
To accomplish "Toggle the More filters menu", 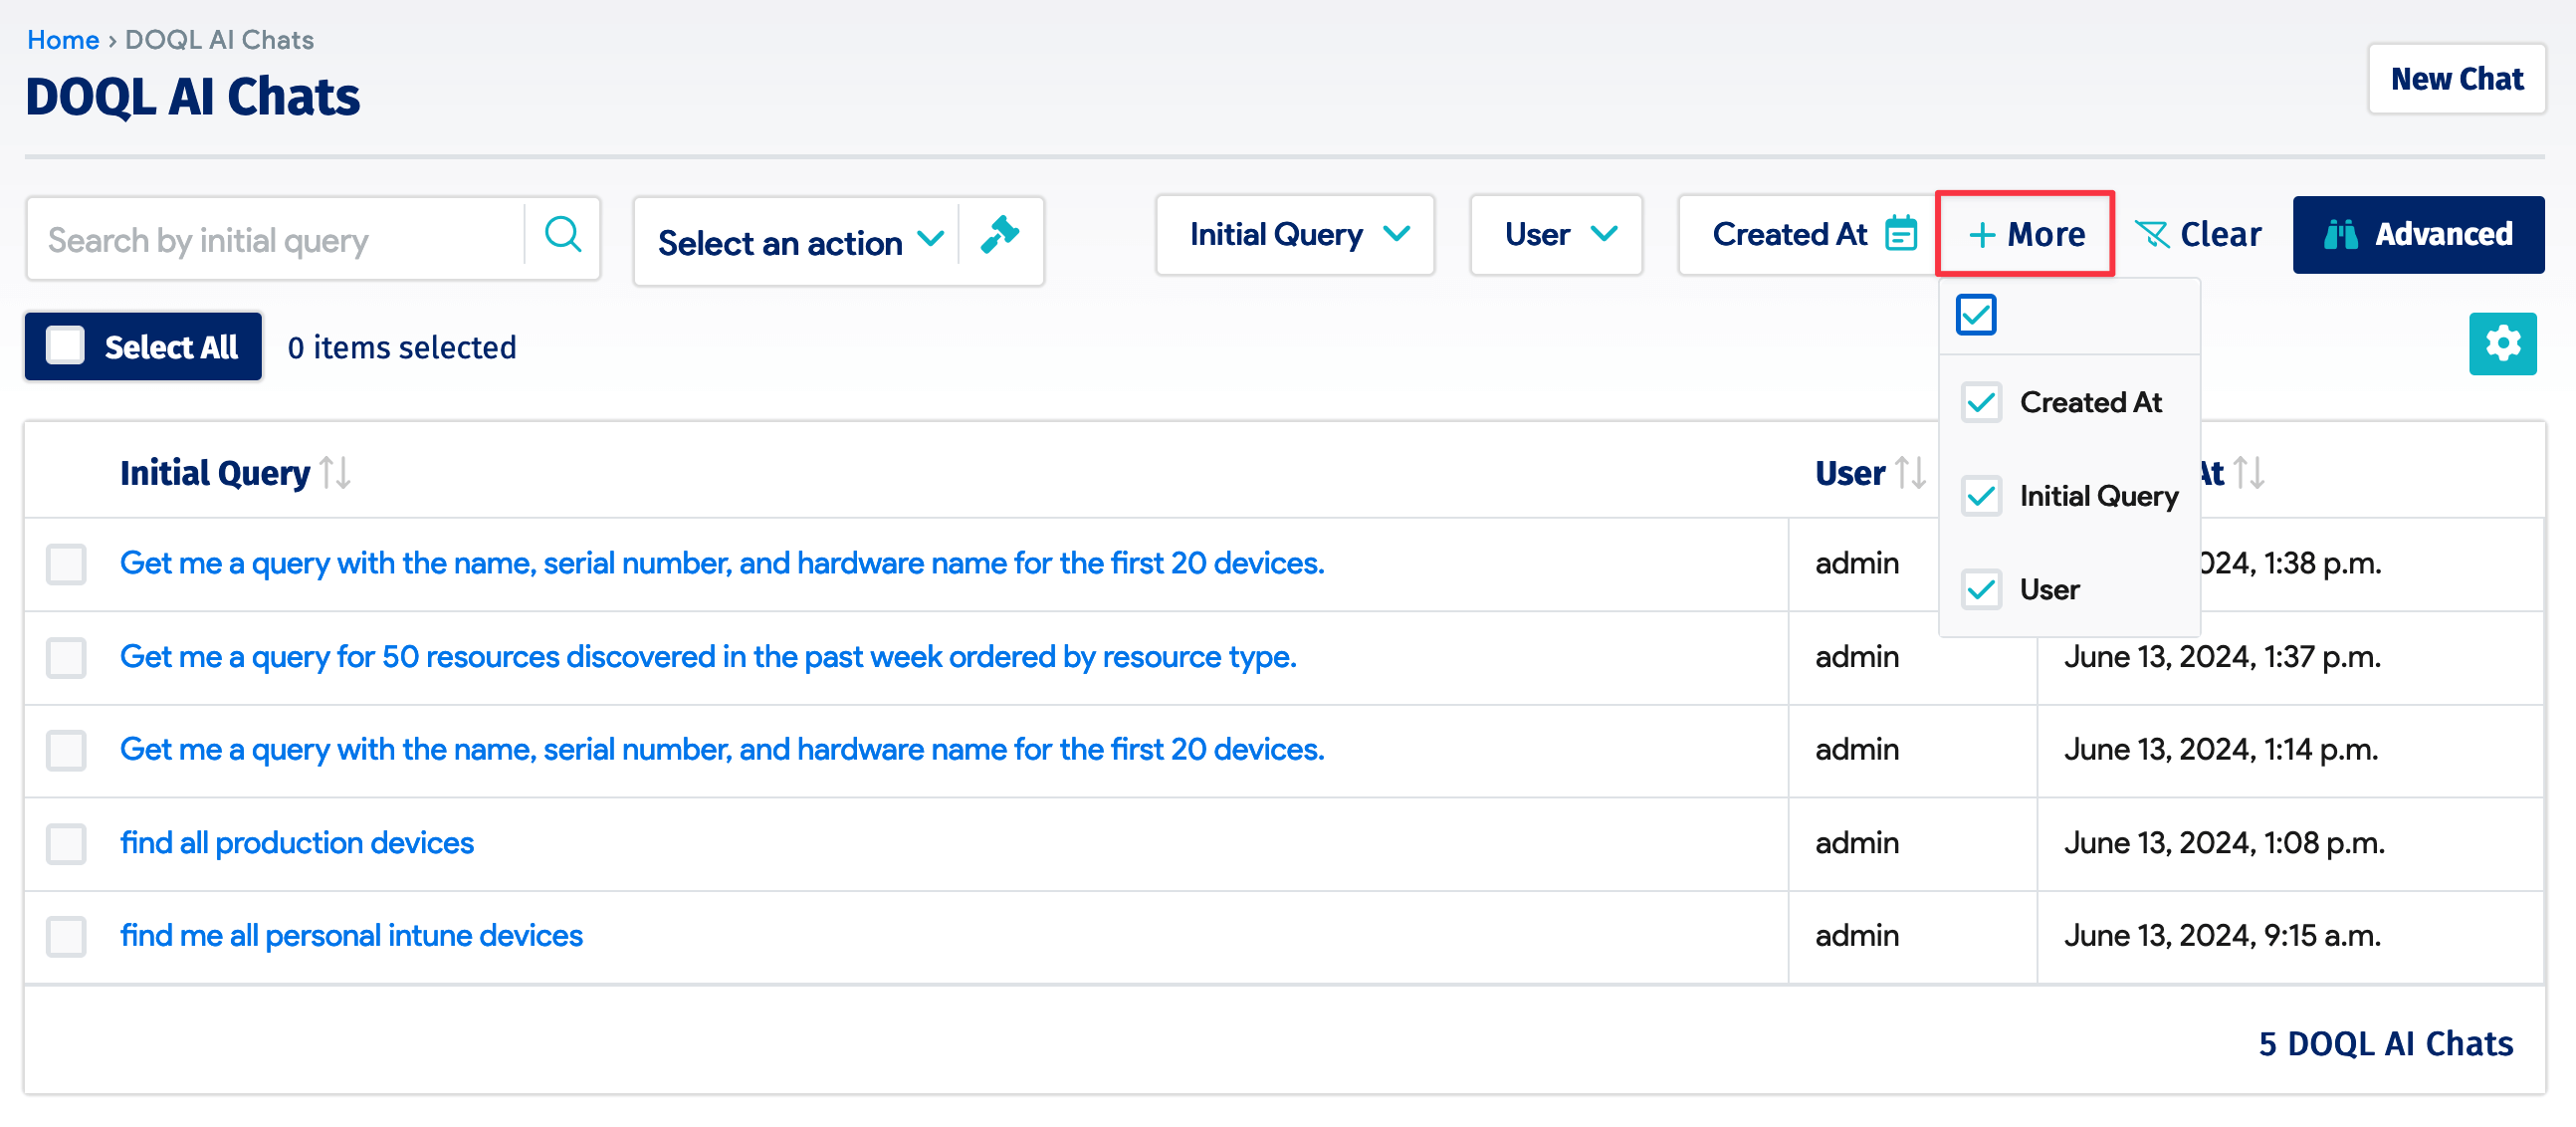I will coord(2025,235).
